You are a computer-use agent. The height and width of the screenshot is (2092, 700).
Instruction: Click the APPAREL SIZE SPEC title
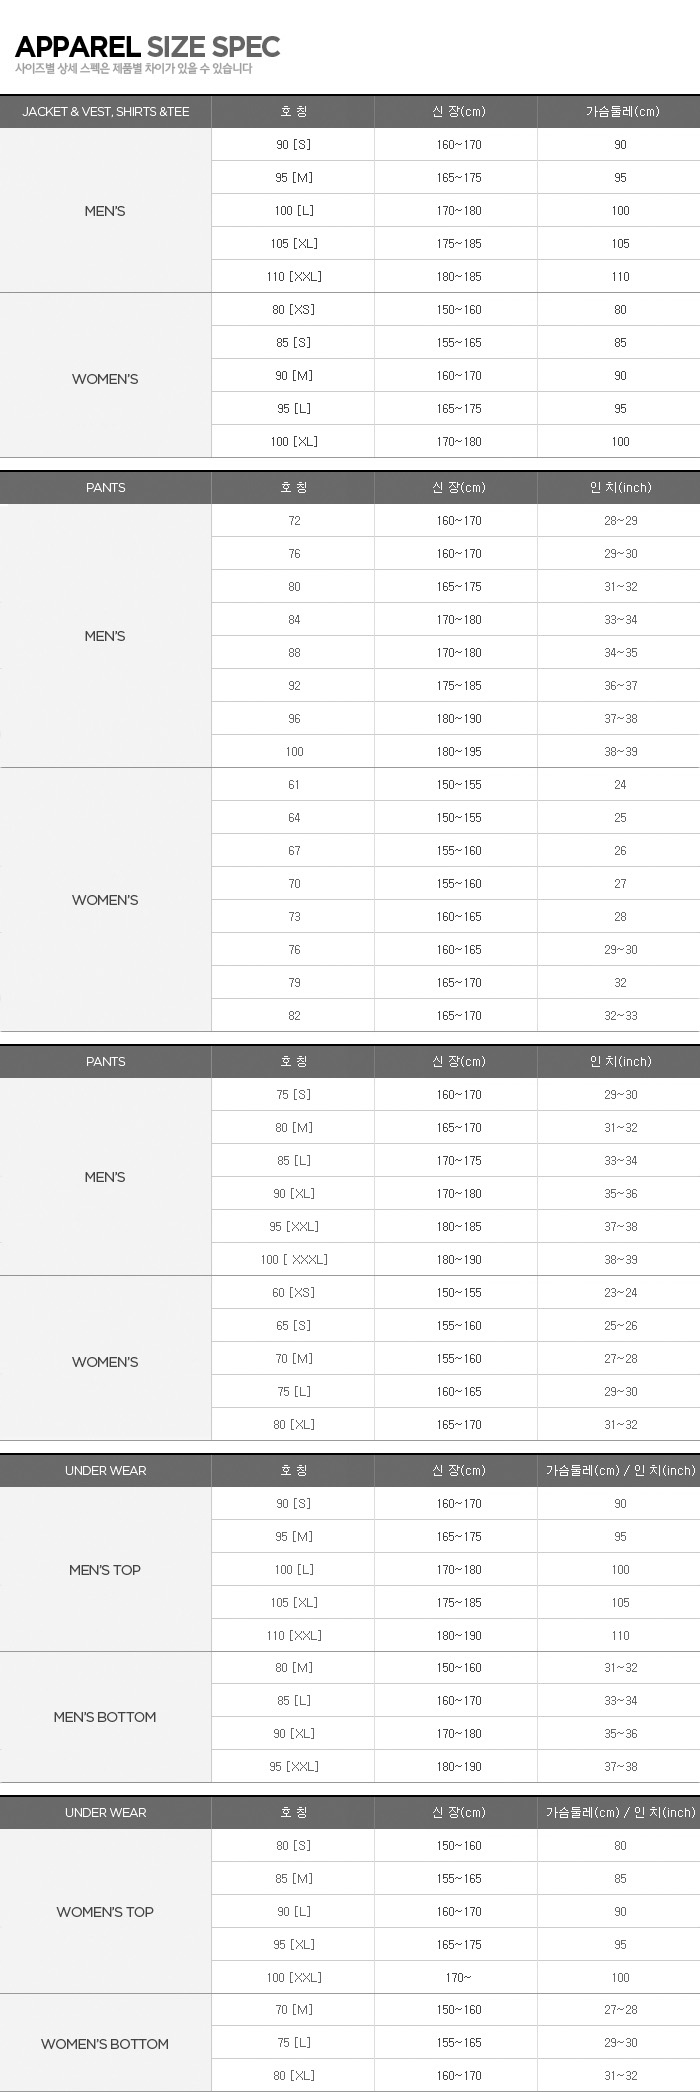coord(148,47)
